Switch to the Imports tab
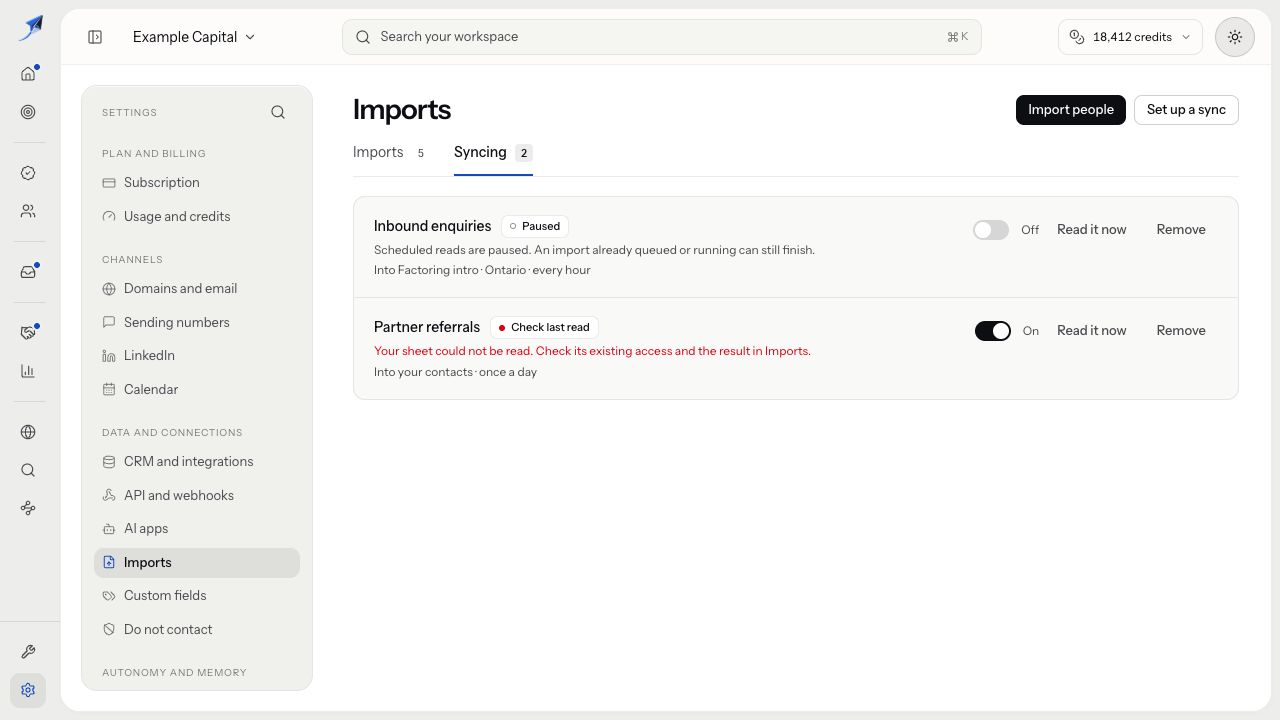The width and height of the screenshot is (1280, 720). tap(389, 152)
